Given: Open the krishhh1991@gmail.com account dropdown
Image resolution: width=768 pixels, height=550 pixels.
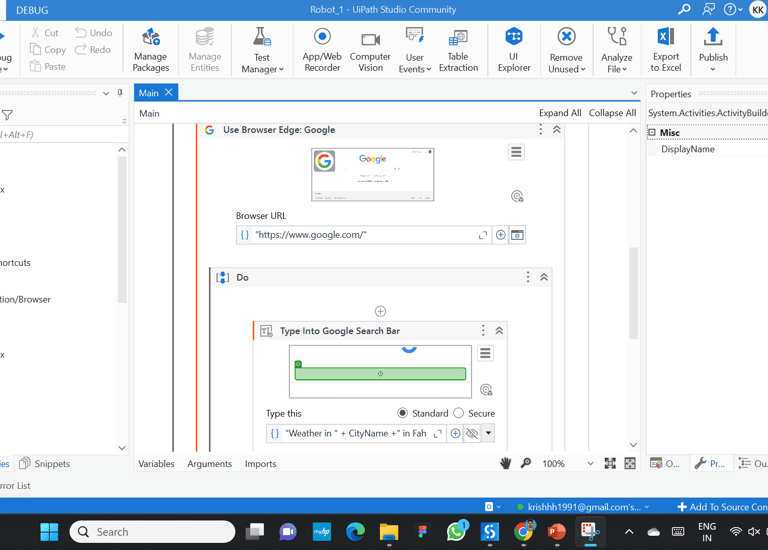Looking at the screenshot, I should 583,507.
